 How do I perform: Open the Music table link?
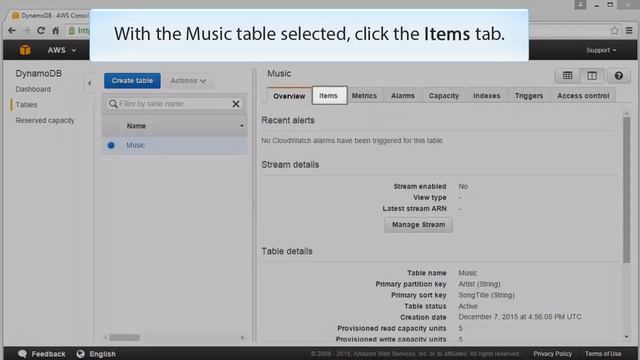pos(136,145)
